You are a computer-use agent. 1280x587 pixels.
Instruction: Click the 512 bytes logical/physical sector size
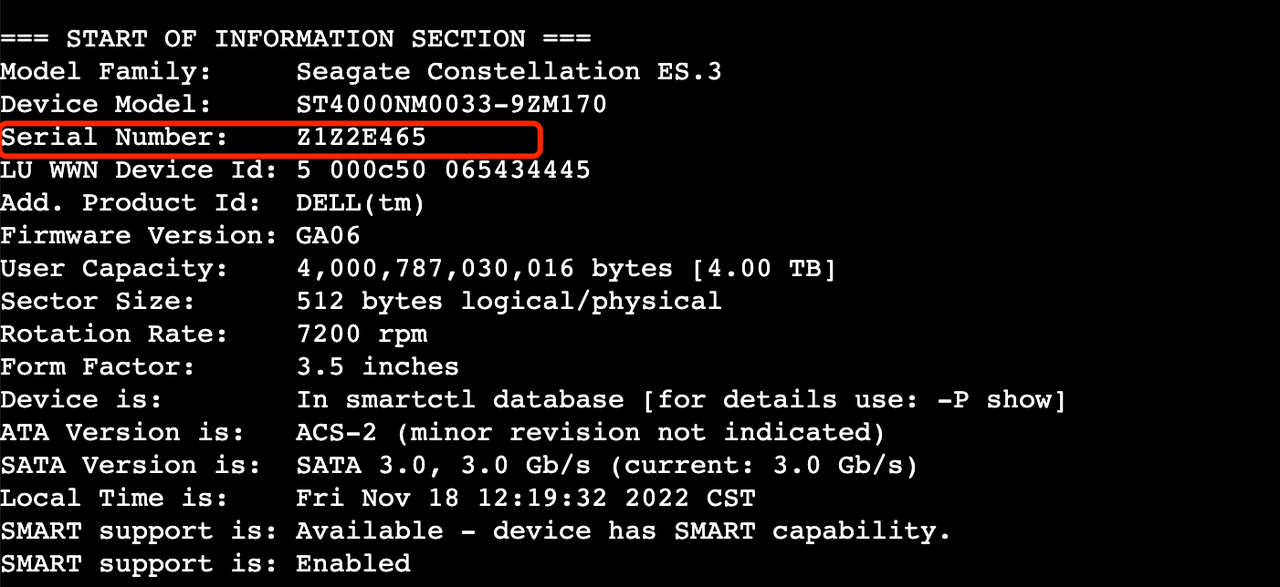pos(509,301)
